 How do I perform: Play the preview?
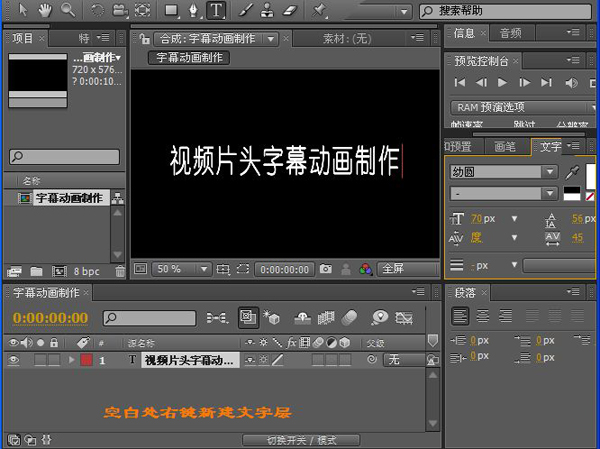502,83
